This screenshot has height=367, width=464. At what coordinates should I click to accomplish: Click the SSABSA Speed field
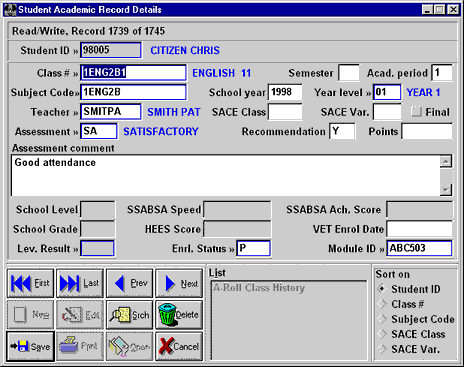237,209
